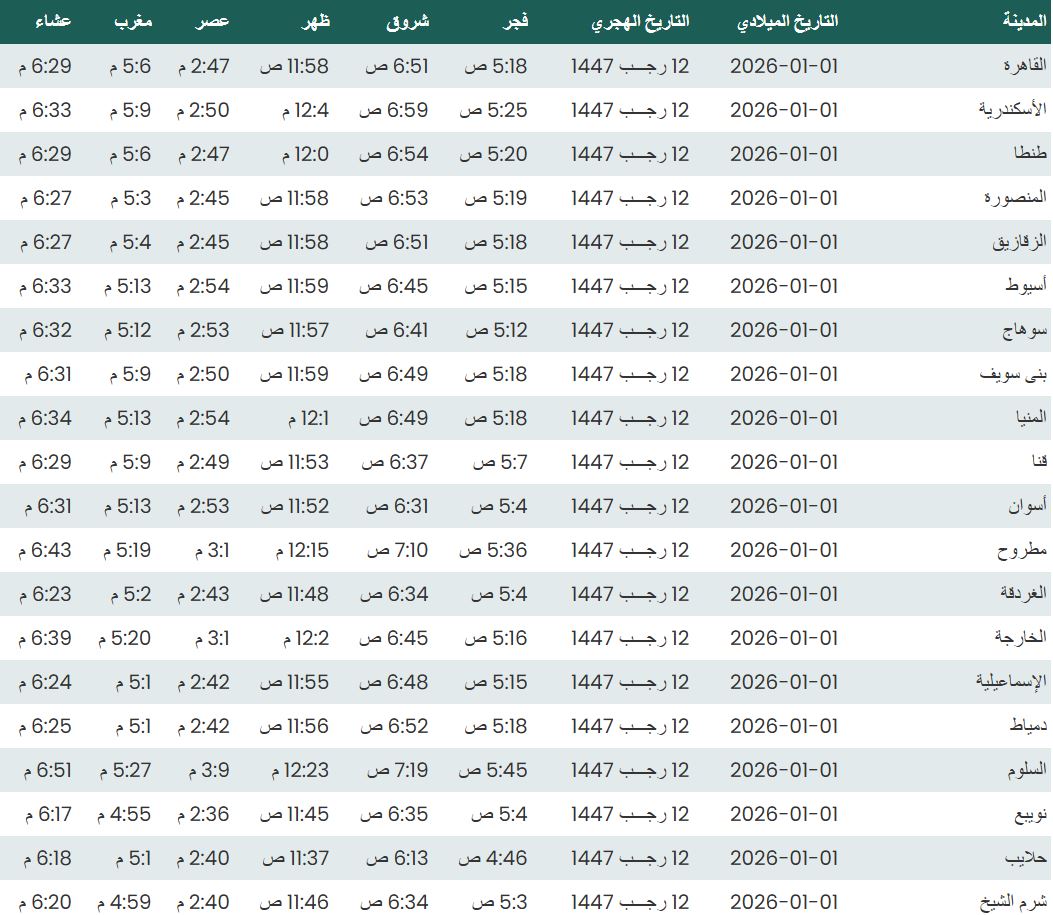Select the عشاء column header

pos(53,21)
